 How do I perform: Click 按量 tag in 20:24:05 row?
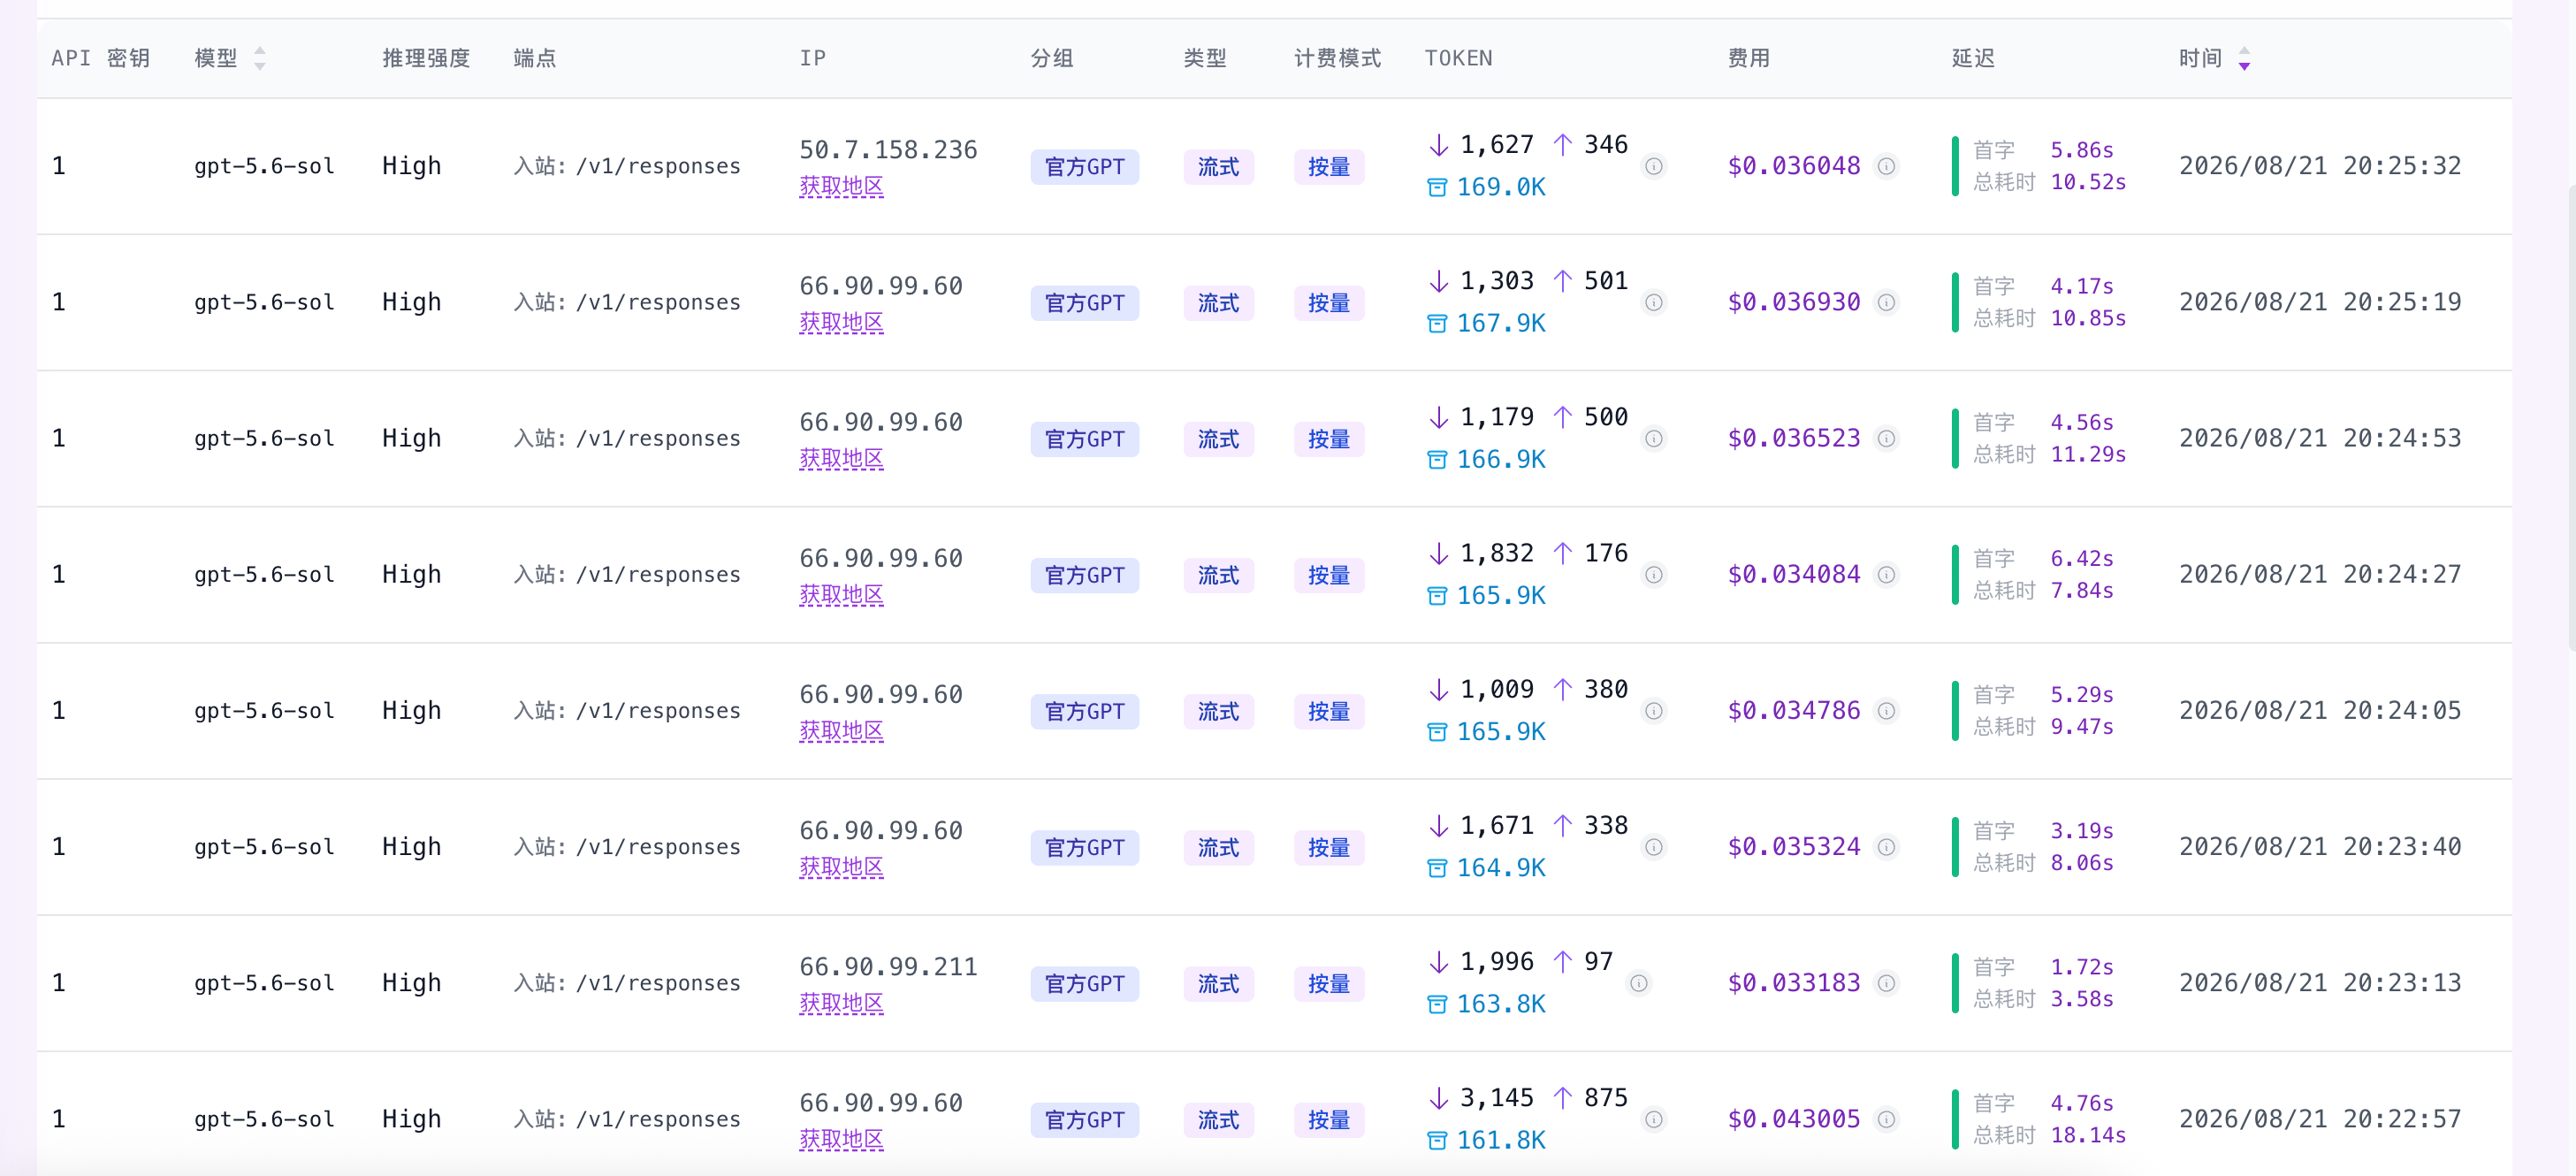1328,710
